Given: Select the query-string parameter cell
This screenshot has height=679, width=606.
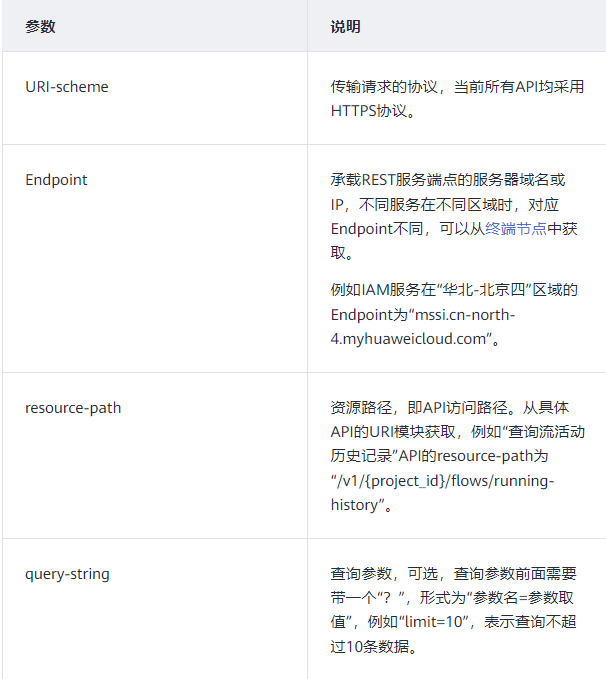Looking at the screenshot, I should 67,574.
